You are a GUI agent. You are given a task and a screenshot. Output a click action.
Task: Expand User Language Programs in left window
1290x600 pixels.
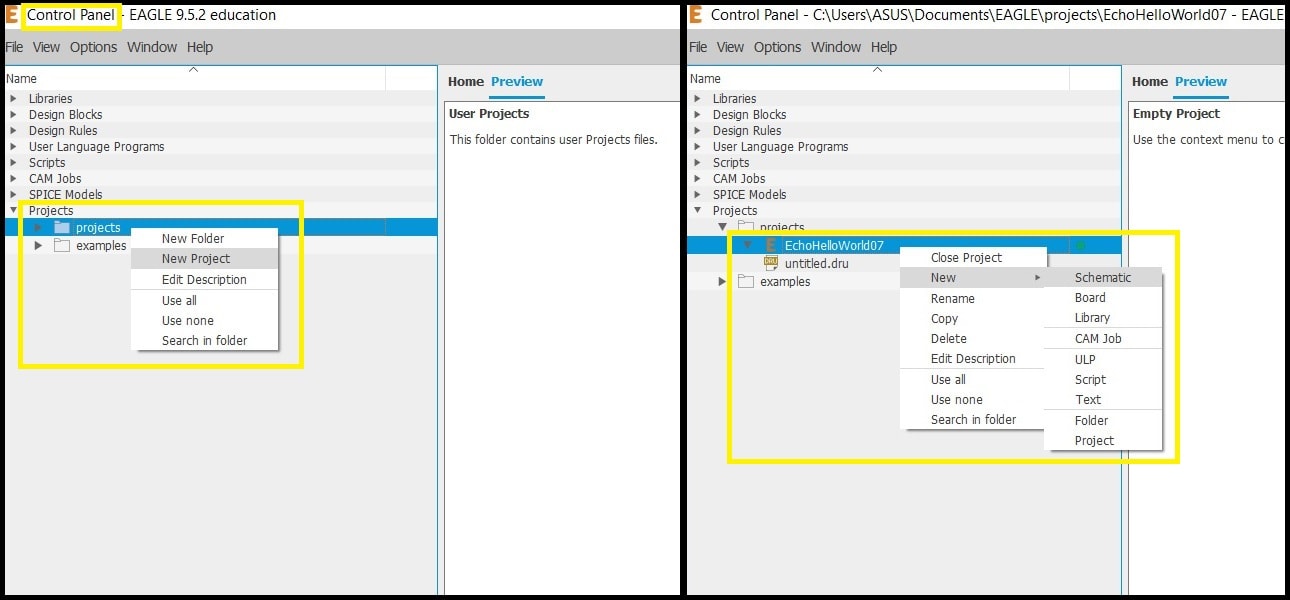tap(13, 146)
